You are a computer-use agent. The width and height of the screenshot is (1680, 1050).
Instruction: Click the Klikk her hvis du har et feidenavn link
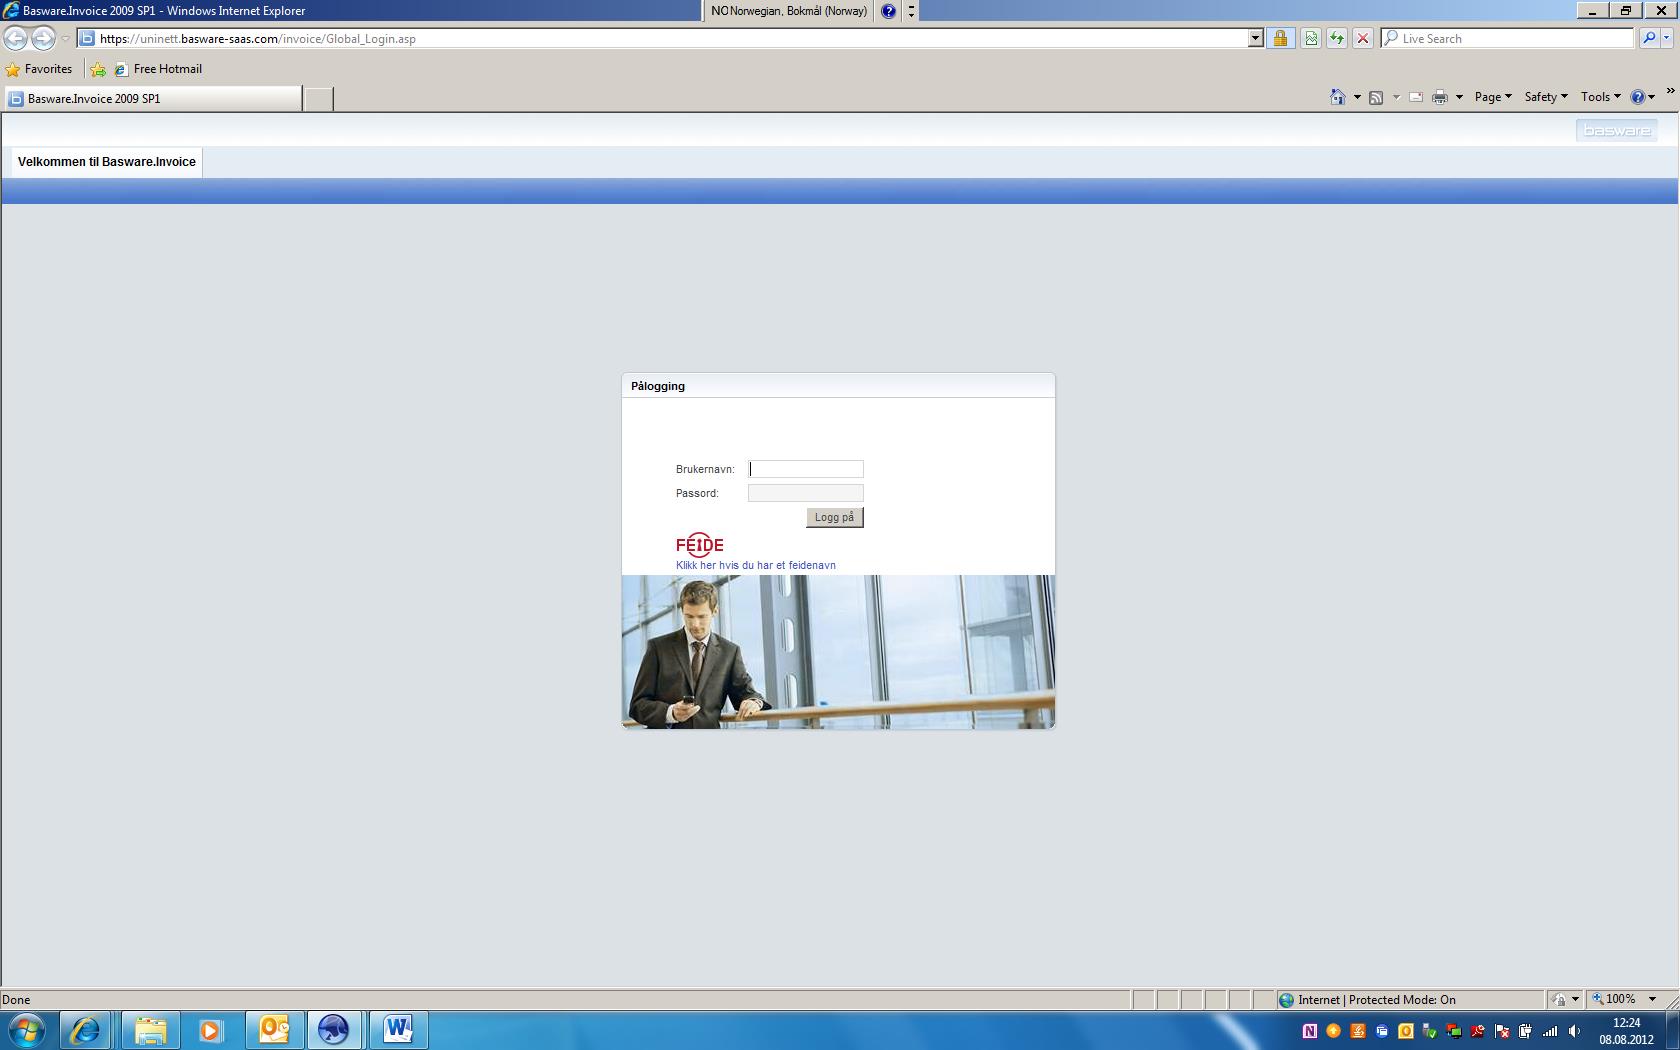coord(756,566)
